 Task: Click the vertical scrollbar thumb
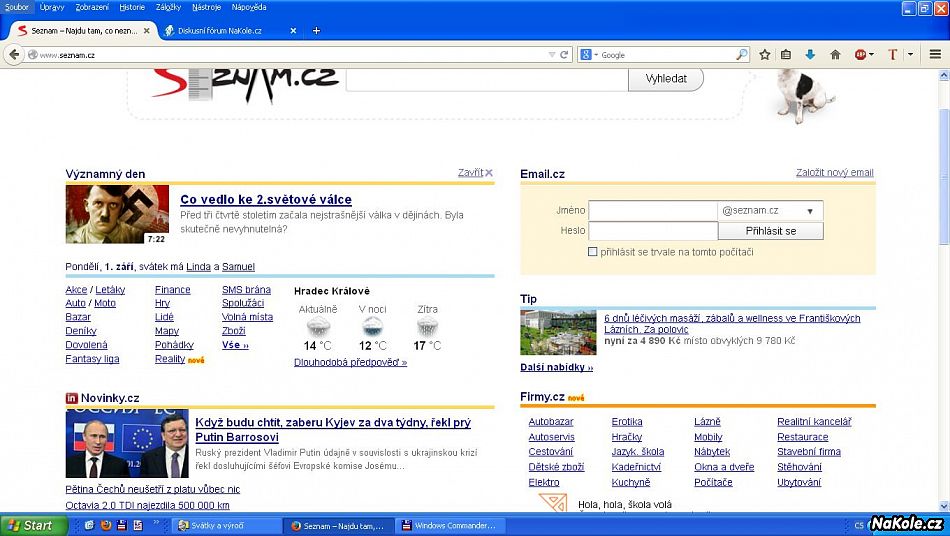(x=944, y=176)
